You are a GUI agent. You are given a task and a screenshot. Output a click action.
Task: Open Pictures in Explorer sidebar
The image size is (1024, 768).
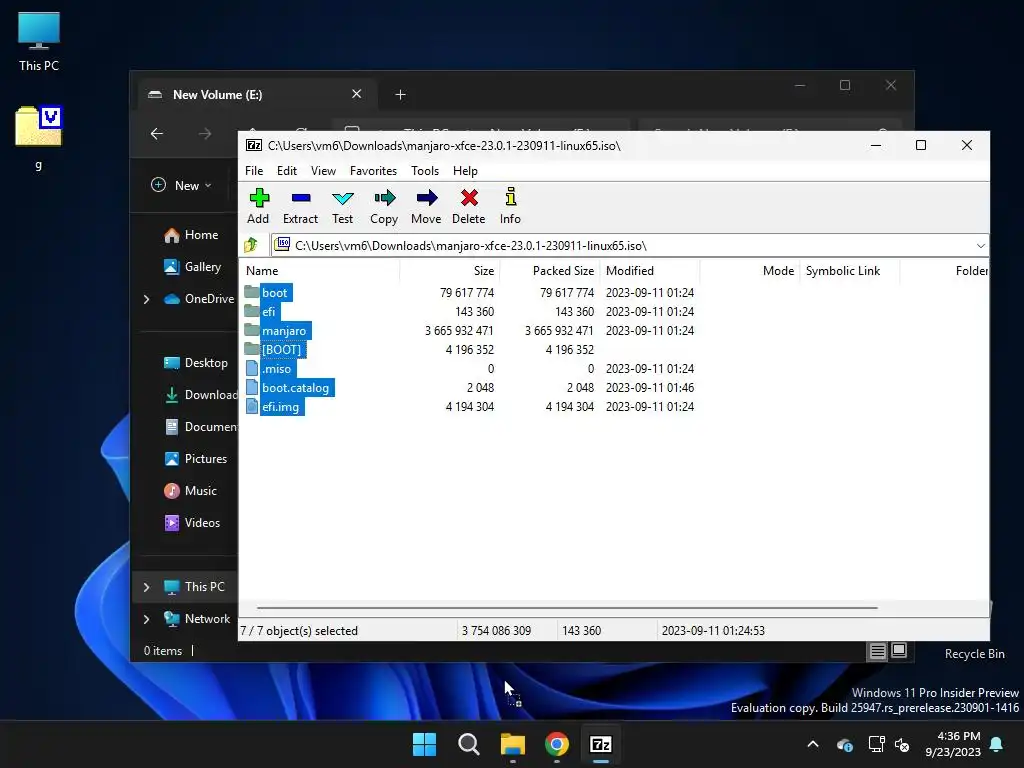tap(196, 459)
